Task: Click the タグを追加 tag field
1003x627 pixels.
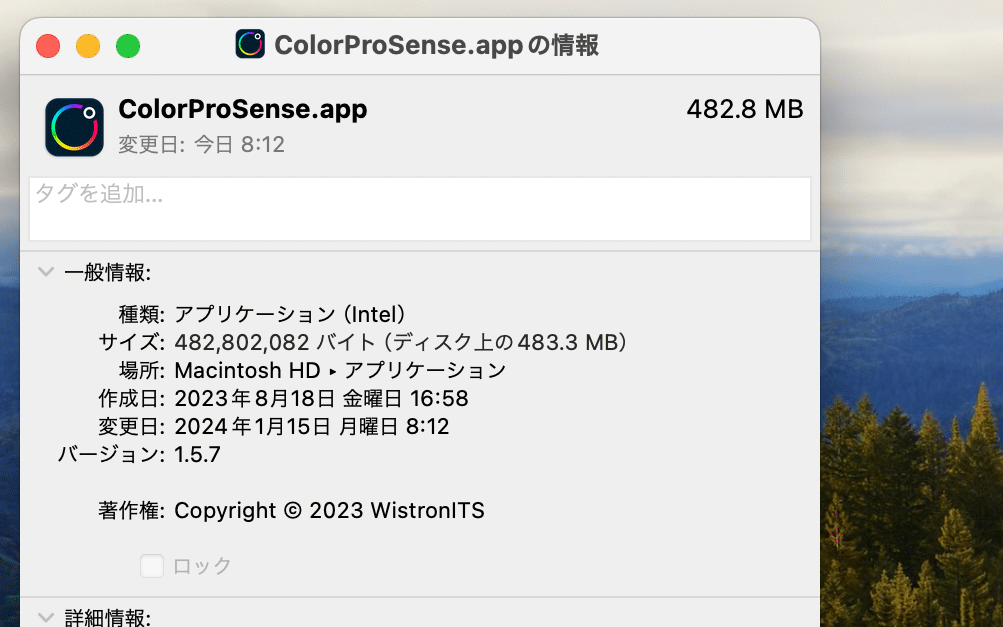Action: point(419,209)
